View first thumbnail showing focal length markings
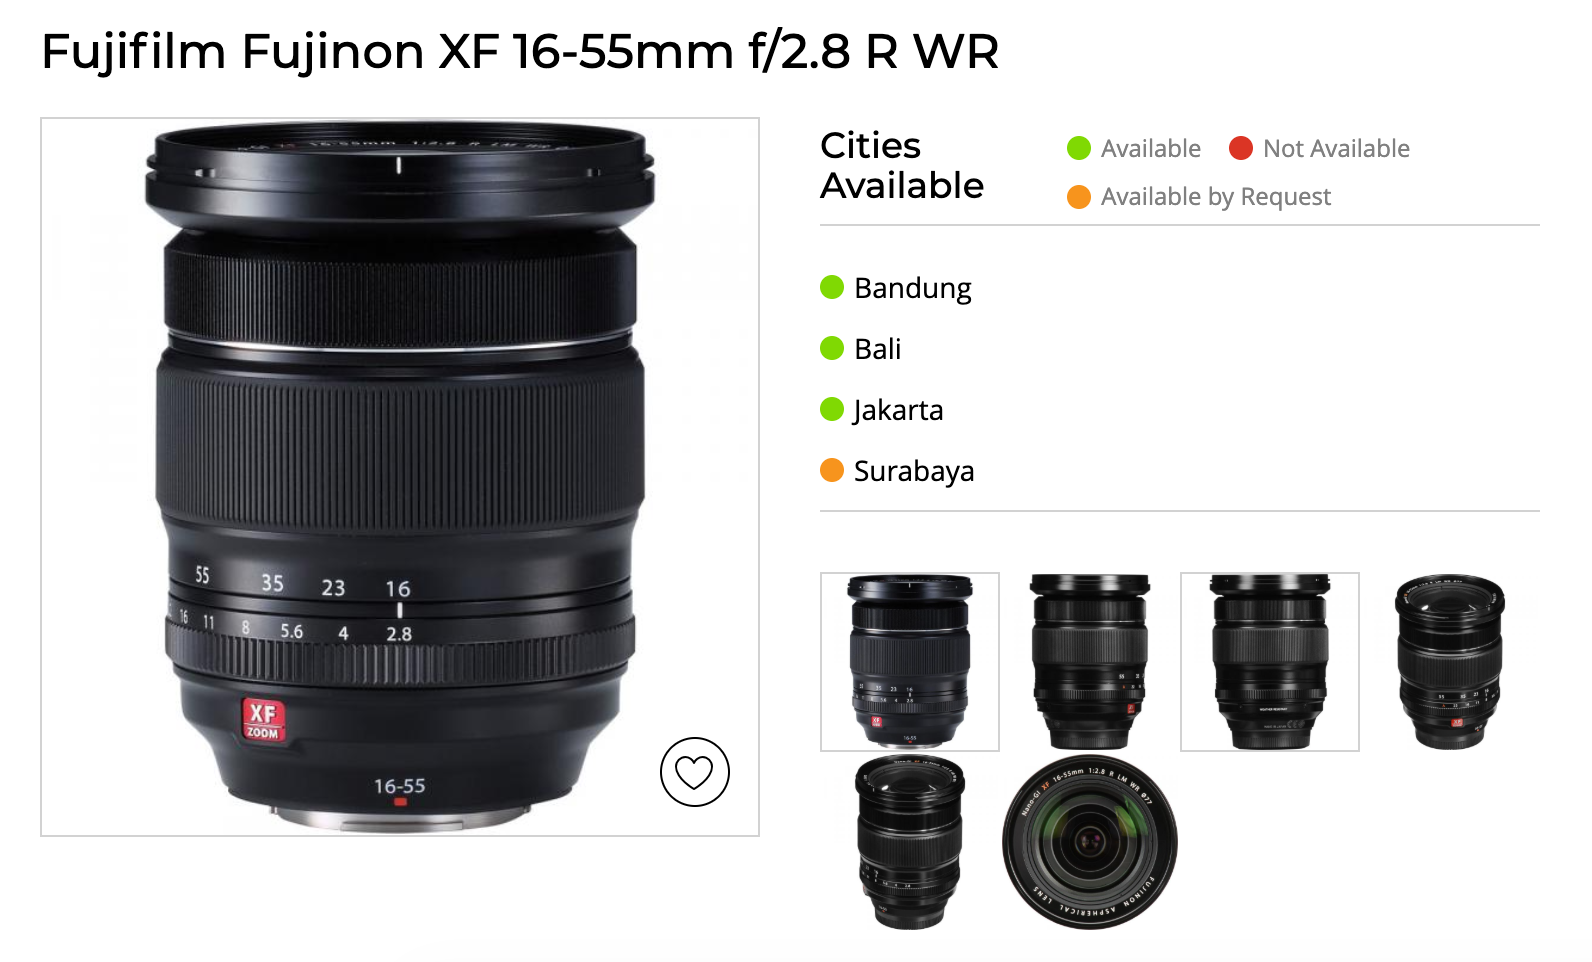1592x962 pixels. pos(910,662)
